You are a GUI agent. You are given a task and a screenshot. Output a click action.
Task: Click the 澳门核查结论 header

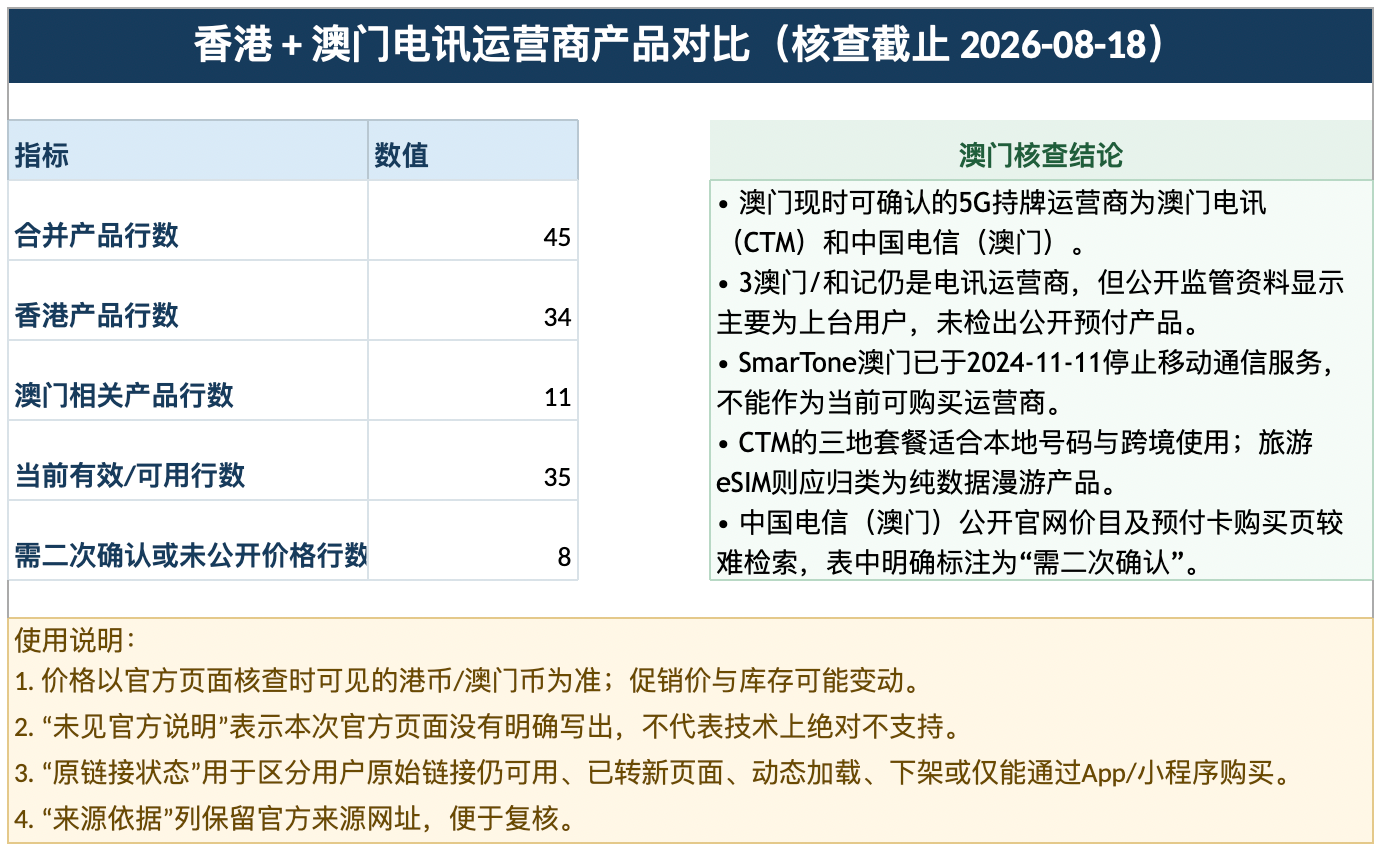point(1041,151)
